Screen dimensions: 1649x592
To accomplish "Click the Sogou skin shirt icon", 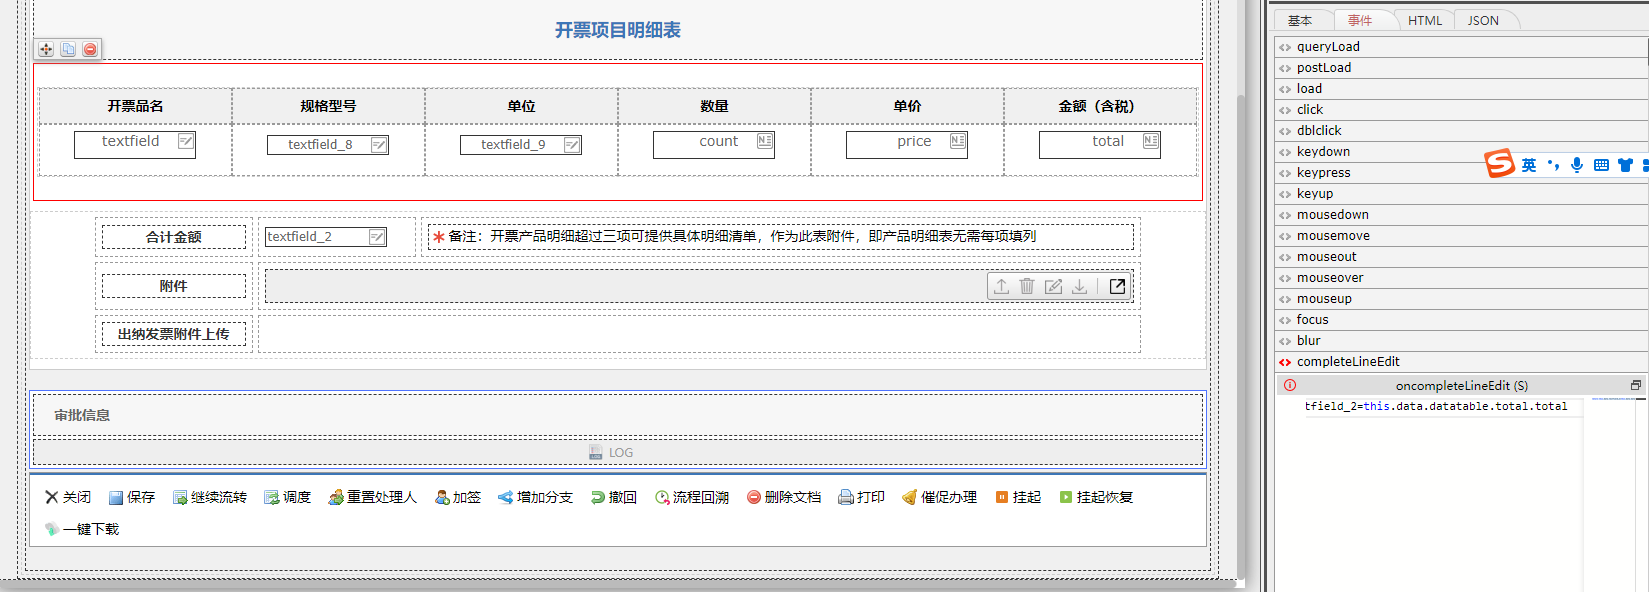I will tap(1625, 165).
